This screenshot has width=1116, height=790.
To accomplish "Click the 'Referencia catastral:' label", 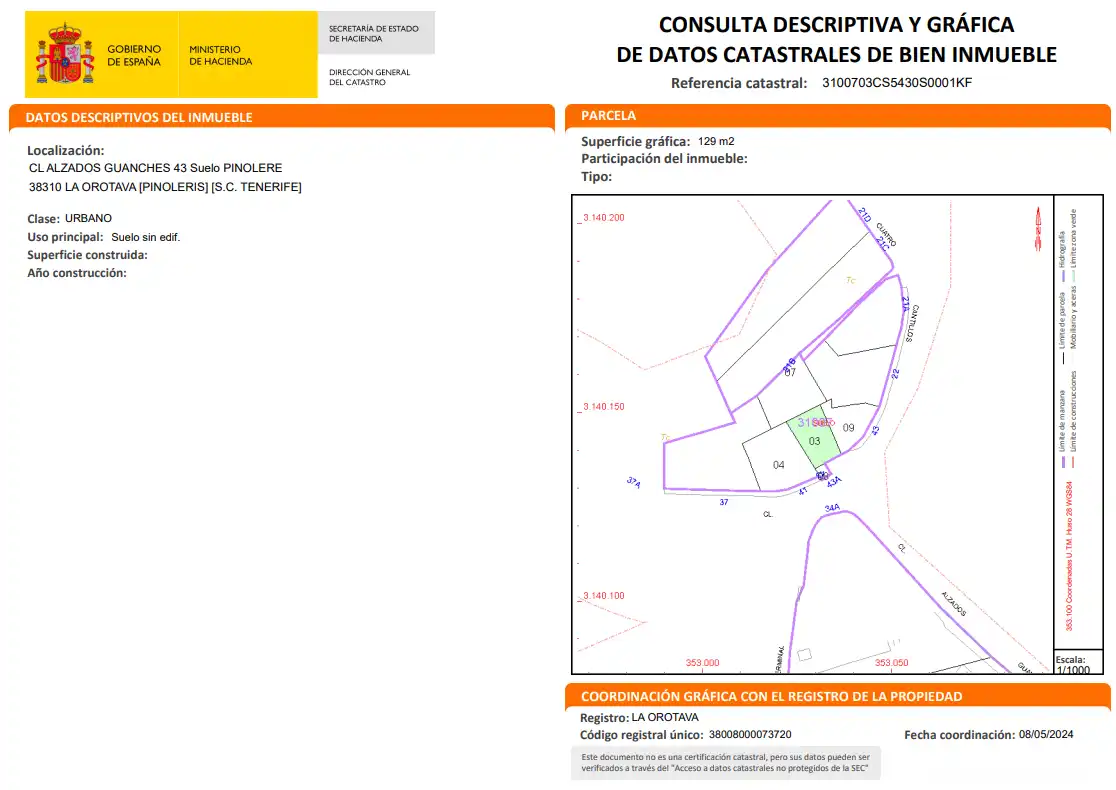I will pos(739,83).
